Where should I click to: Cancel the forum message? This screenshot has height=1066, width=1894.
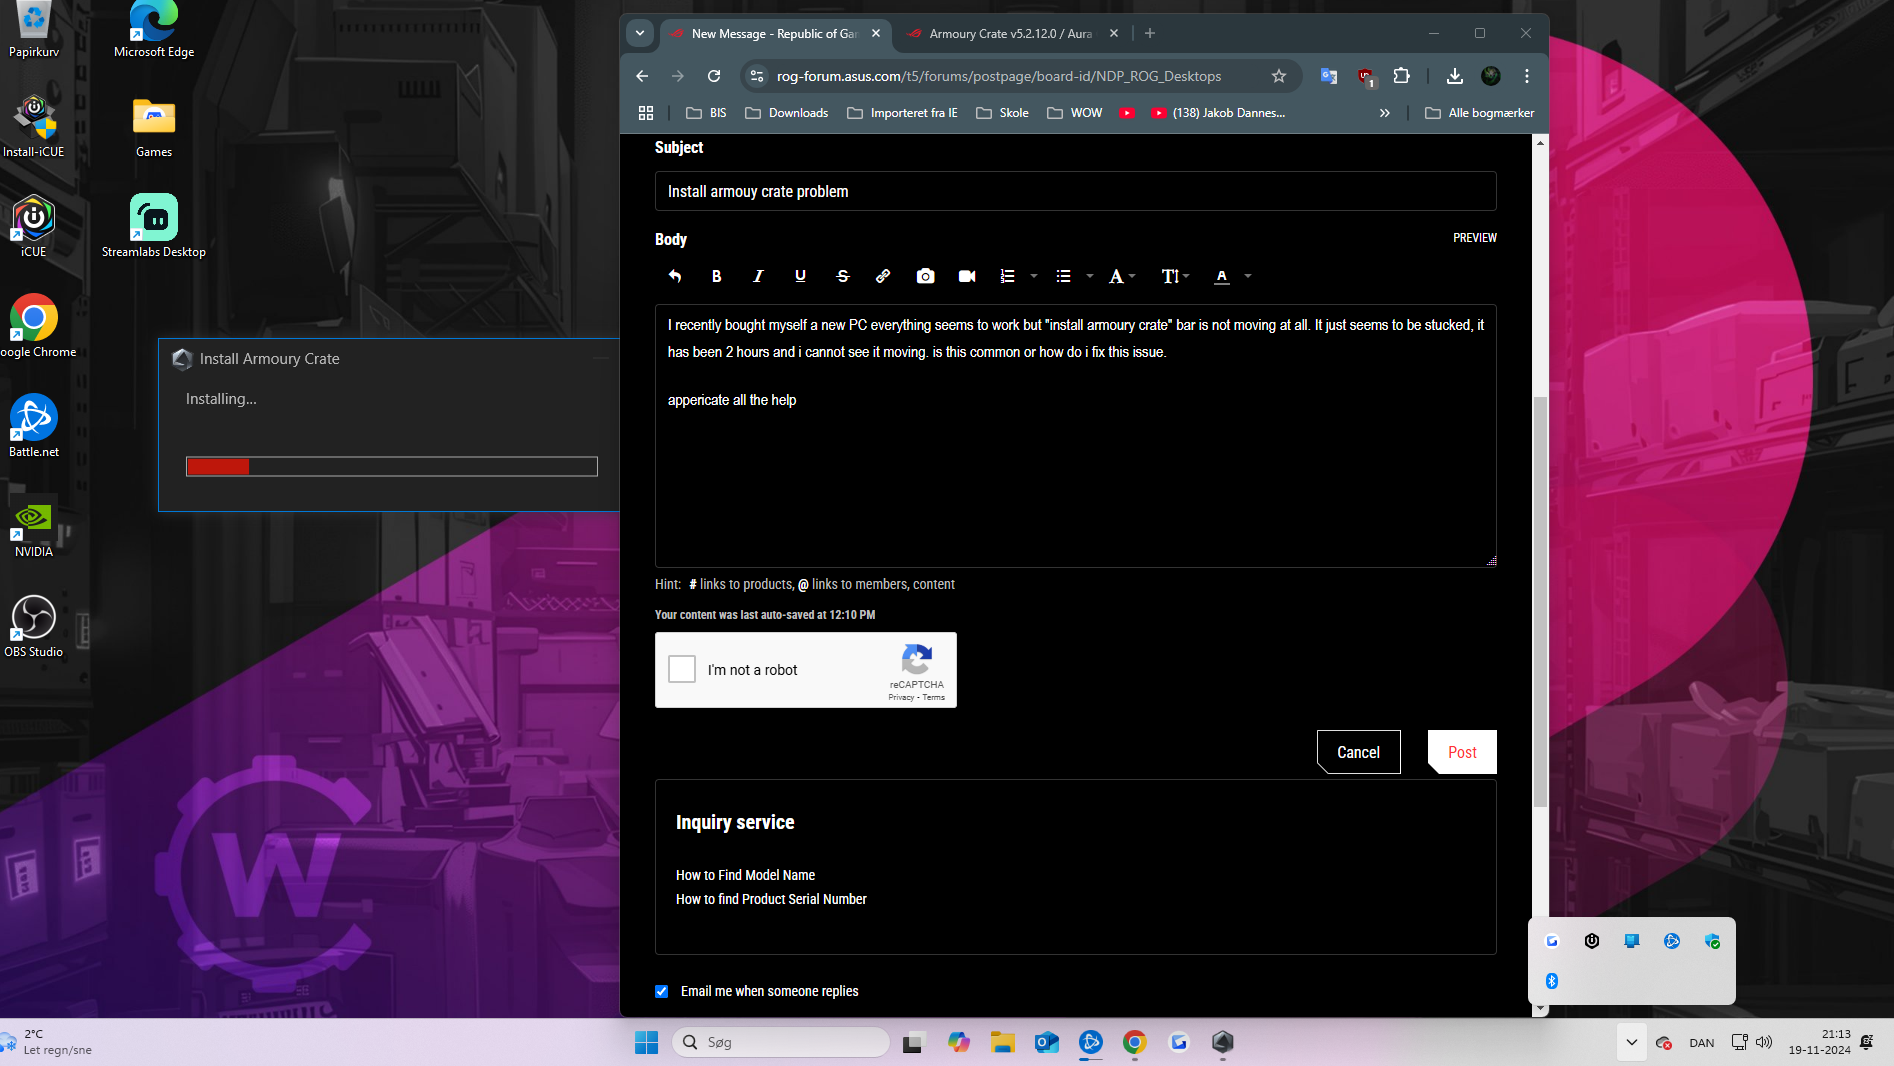1358,752
